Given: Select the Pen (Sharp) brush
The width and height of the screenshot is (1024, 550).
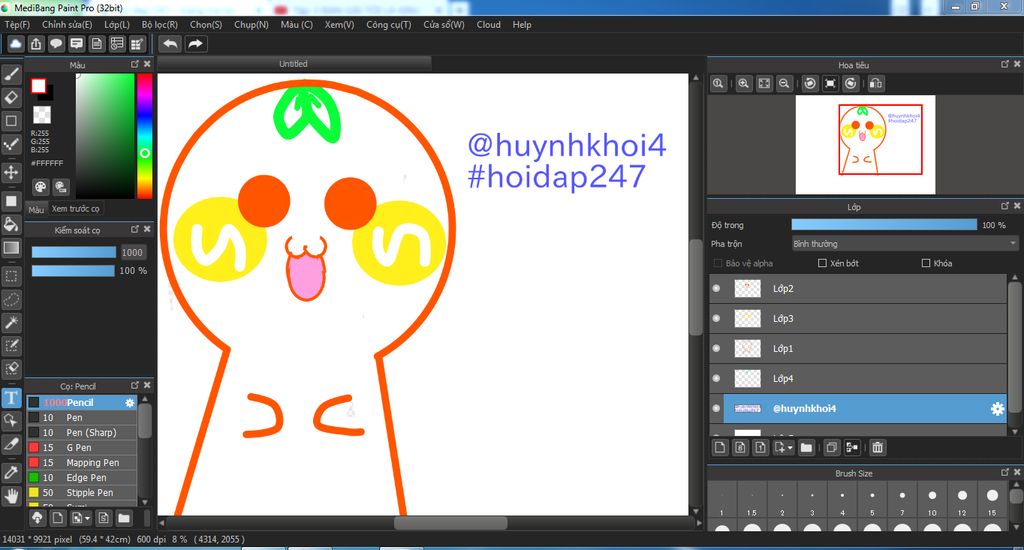Looking at the screenshot, I should click(x=82, y=433).
